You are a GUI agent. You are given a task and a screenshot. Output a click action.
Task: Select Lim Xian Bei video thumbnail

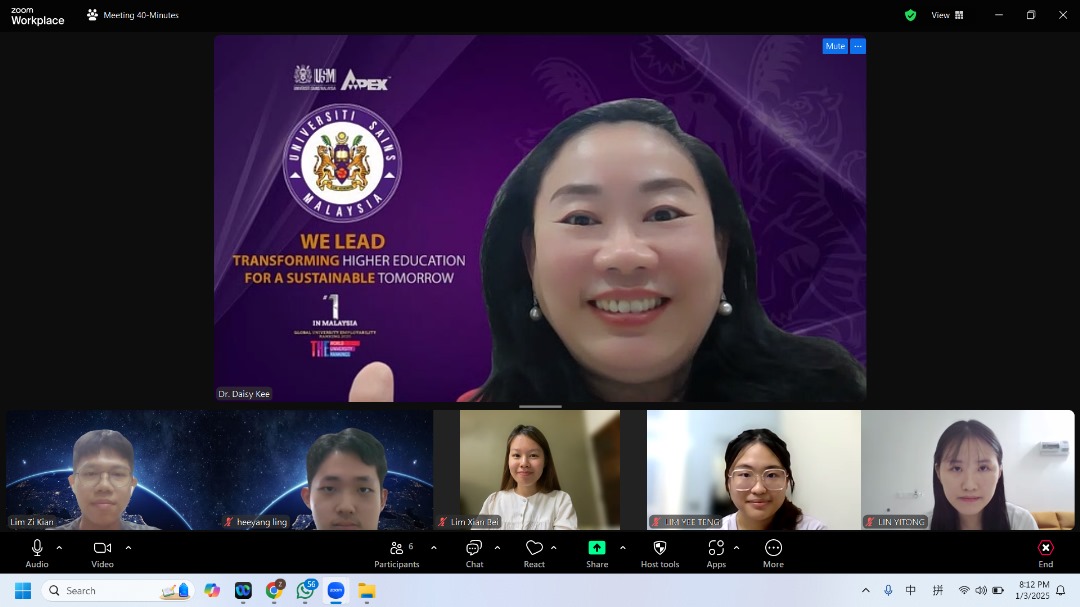[x=540, y=470]
